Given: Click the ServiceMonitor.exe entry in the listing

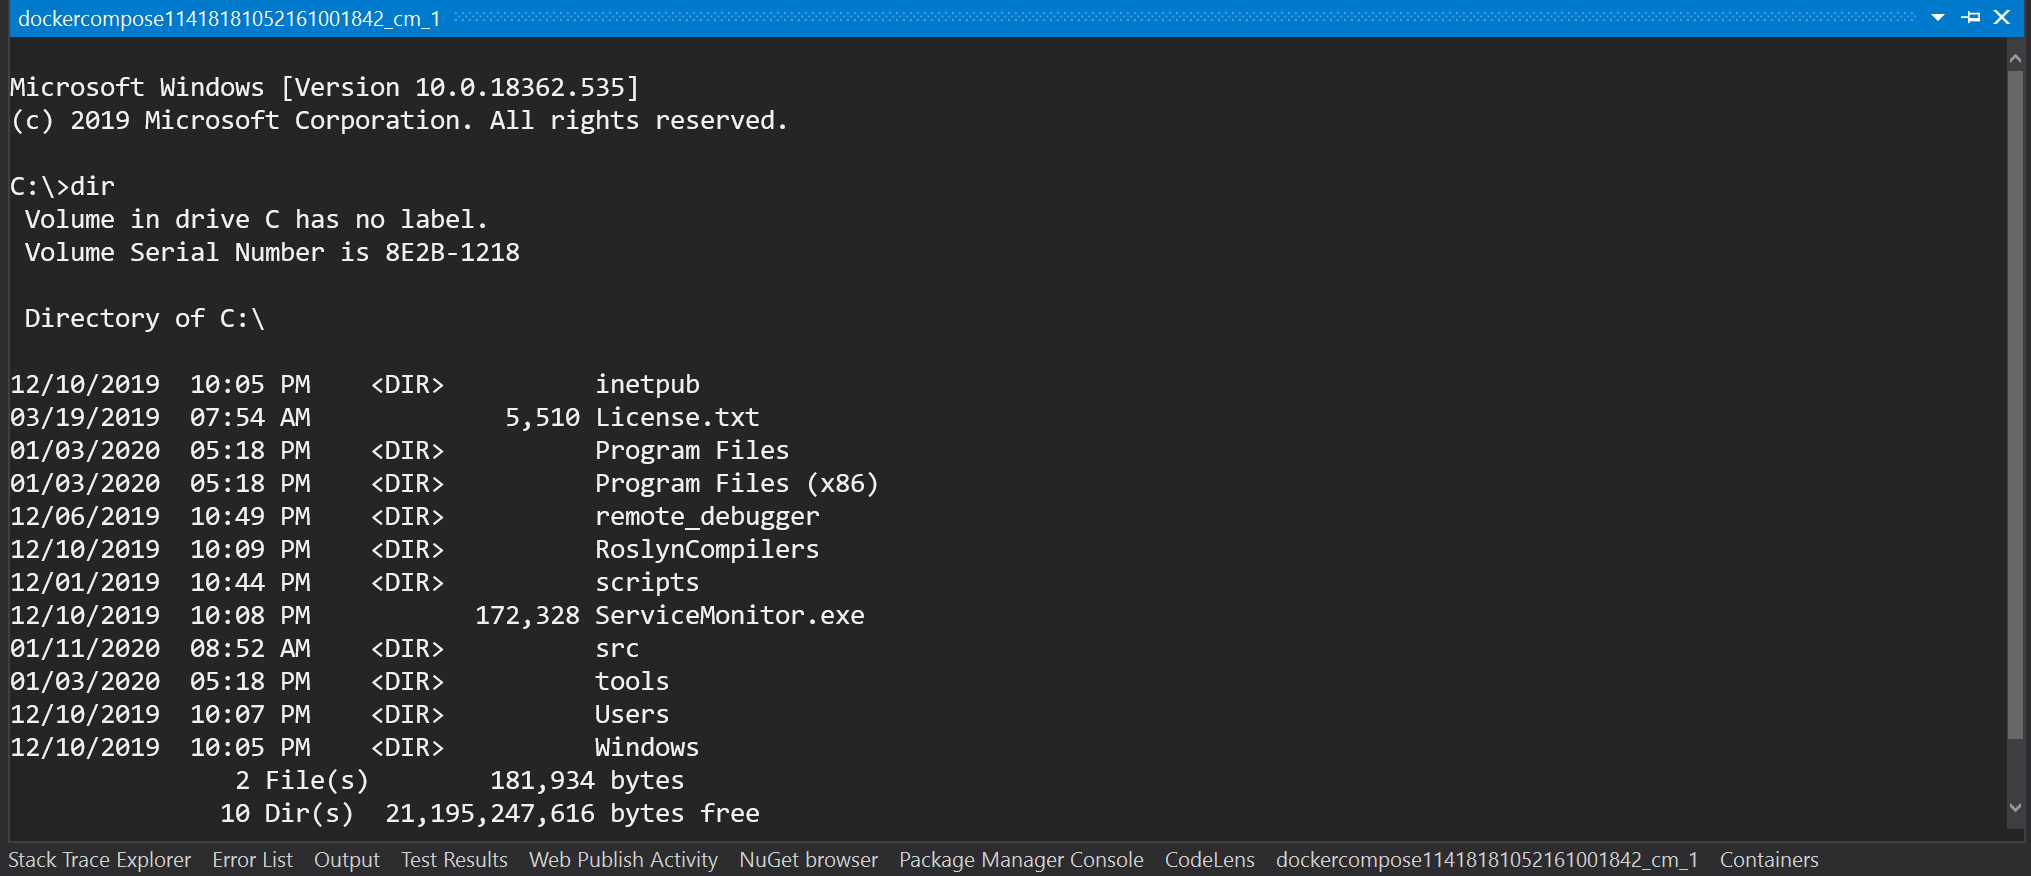Looking at the screenshot, I should [x=729, y=616].
